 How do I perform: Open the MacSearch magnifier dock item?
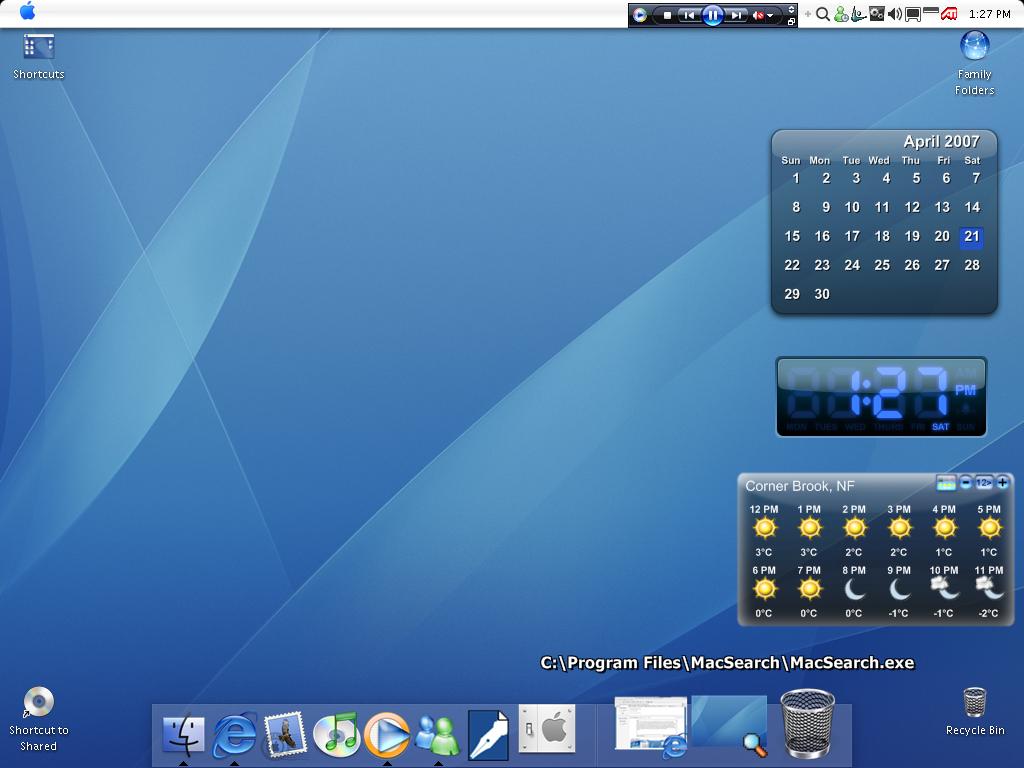(729, 725)
